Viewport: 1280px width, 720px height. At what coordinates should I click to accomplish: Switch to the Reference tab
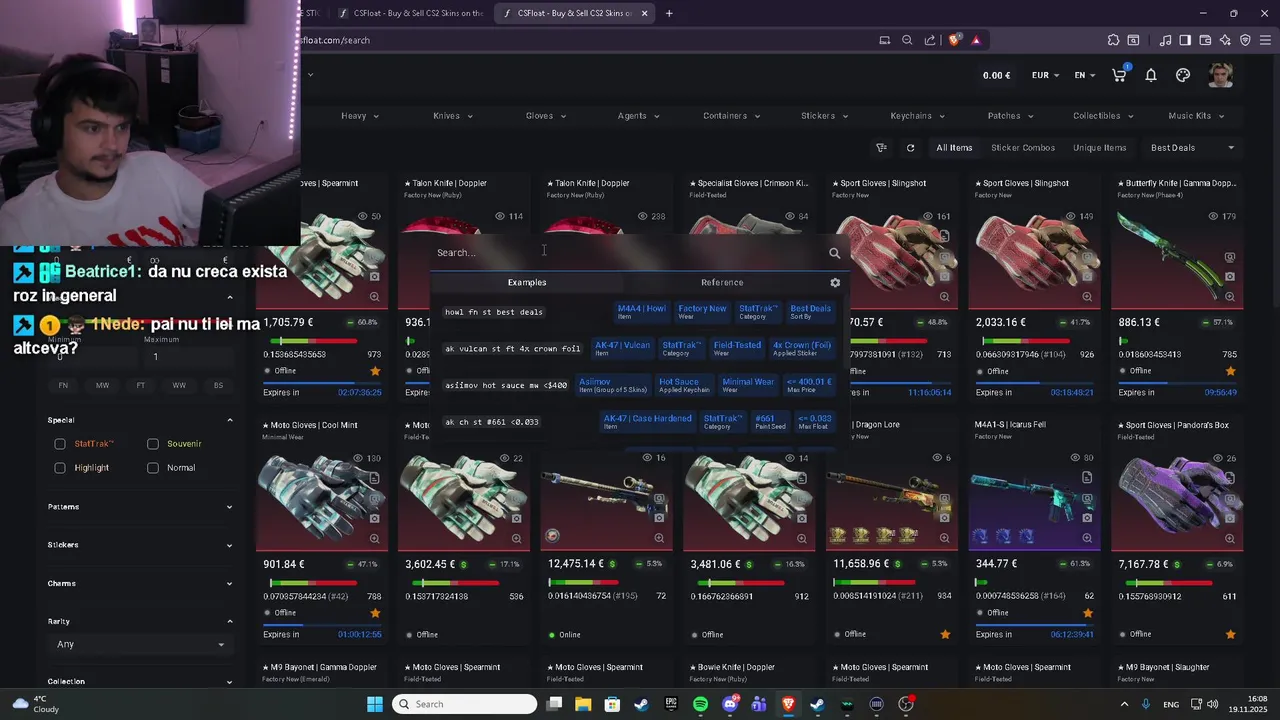click(722, 283)
